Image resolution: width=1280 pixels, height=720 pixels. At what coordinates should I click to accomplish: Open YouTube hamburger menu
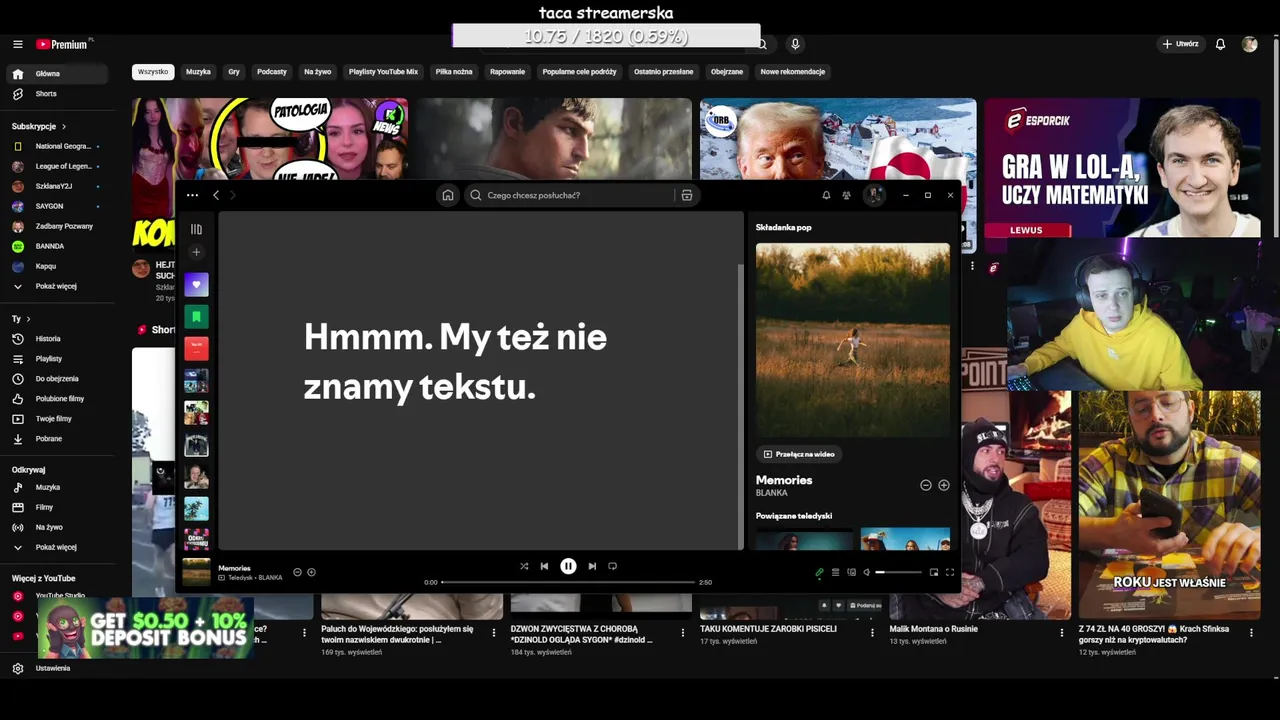coord(17,44)
